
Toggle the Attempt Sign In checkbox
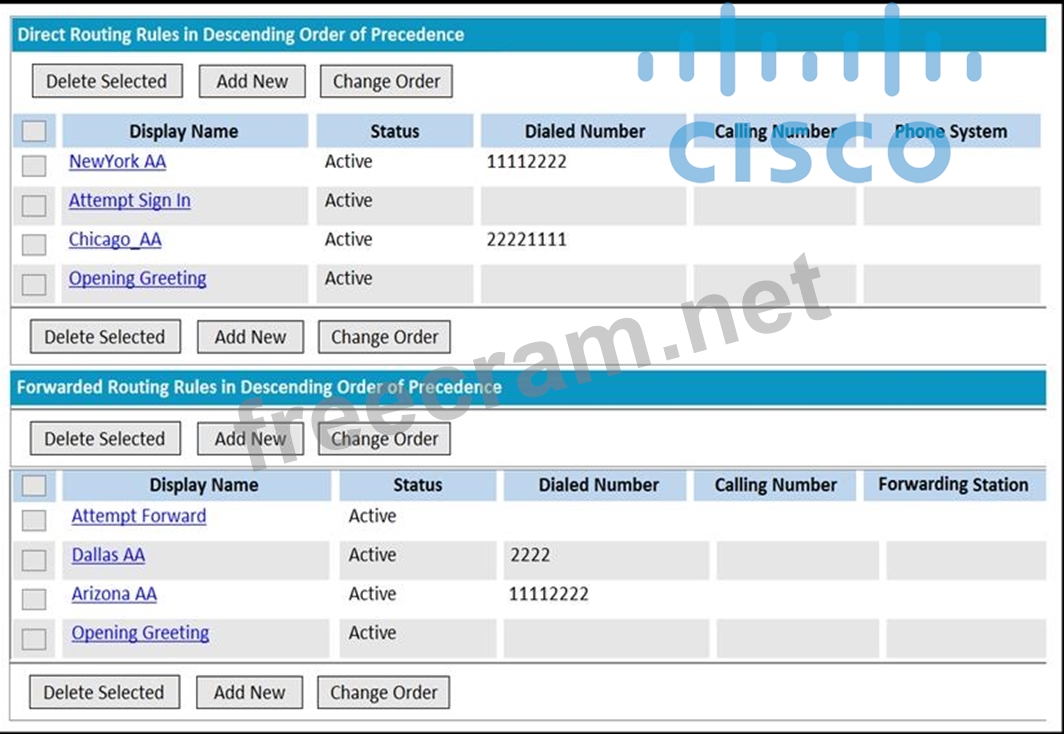pos(34,206)
